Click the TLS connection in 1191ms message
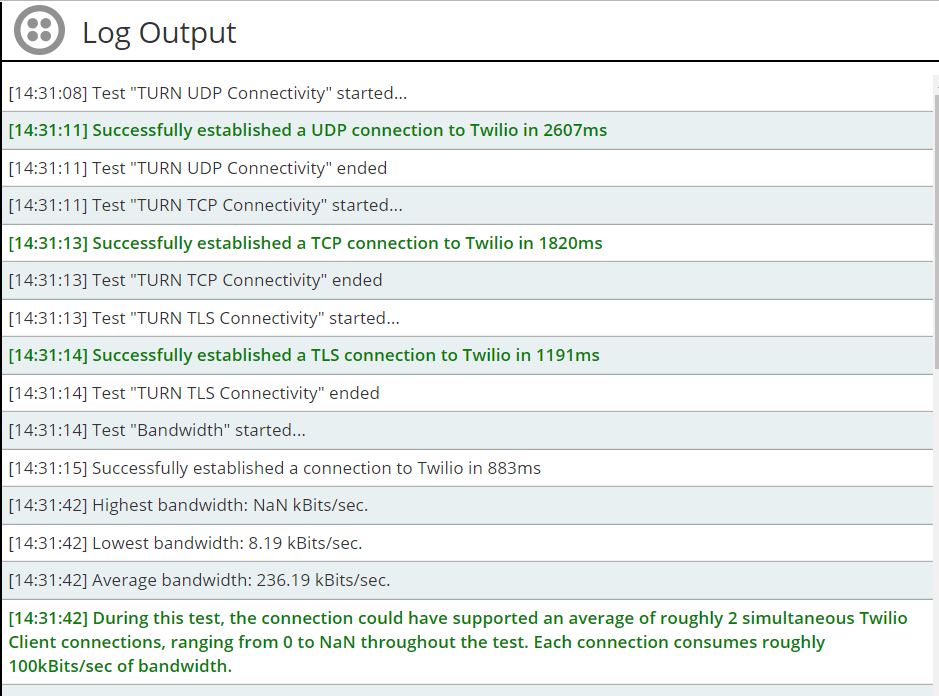This screenshot has height=696, width=939. point(304,355)
